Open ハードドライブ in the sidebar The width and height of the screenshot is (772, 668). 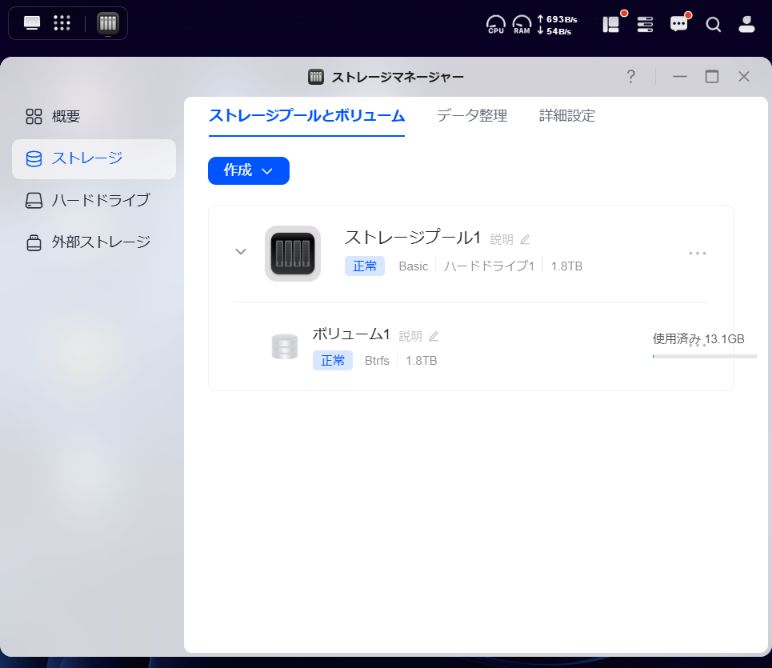point(94,200)
